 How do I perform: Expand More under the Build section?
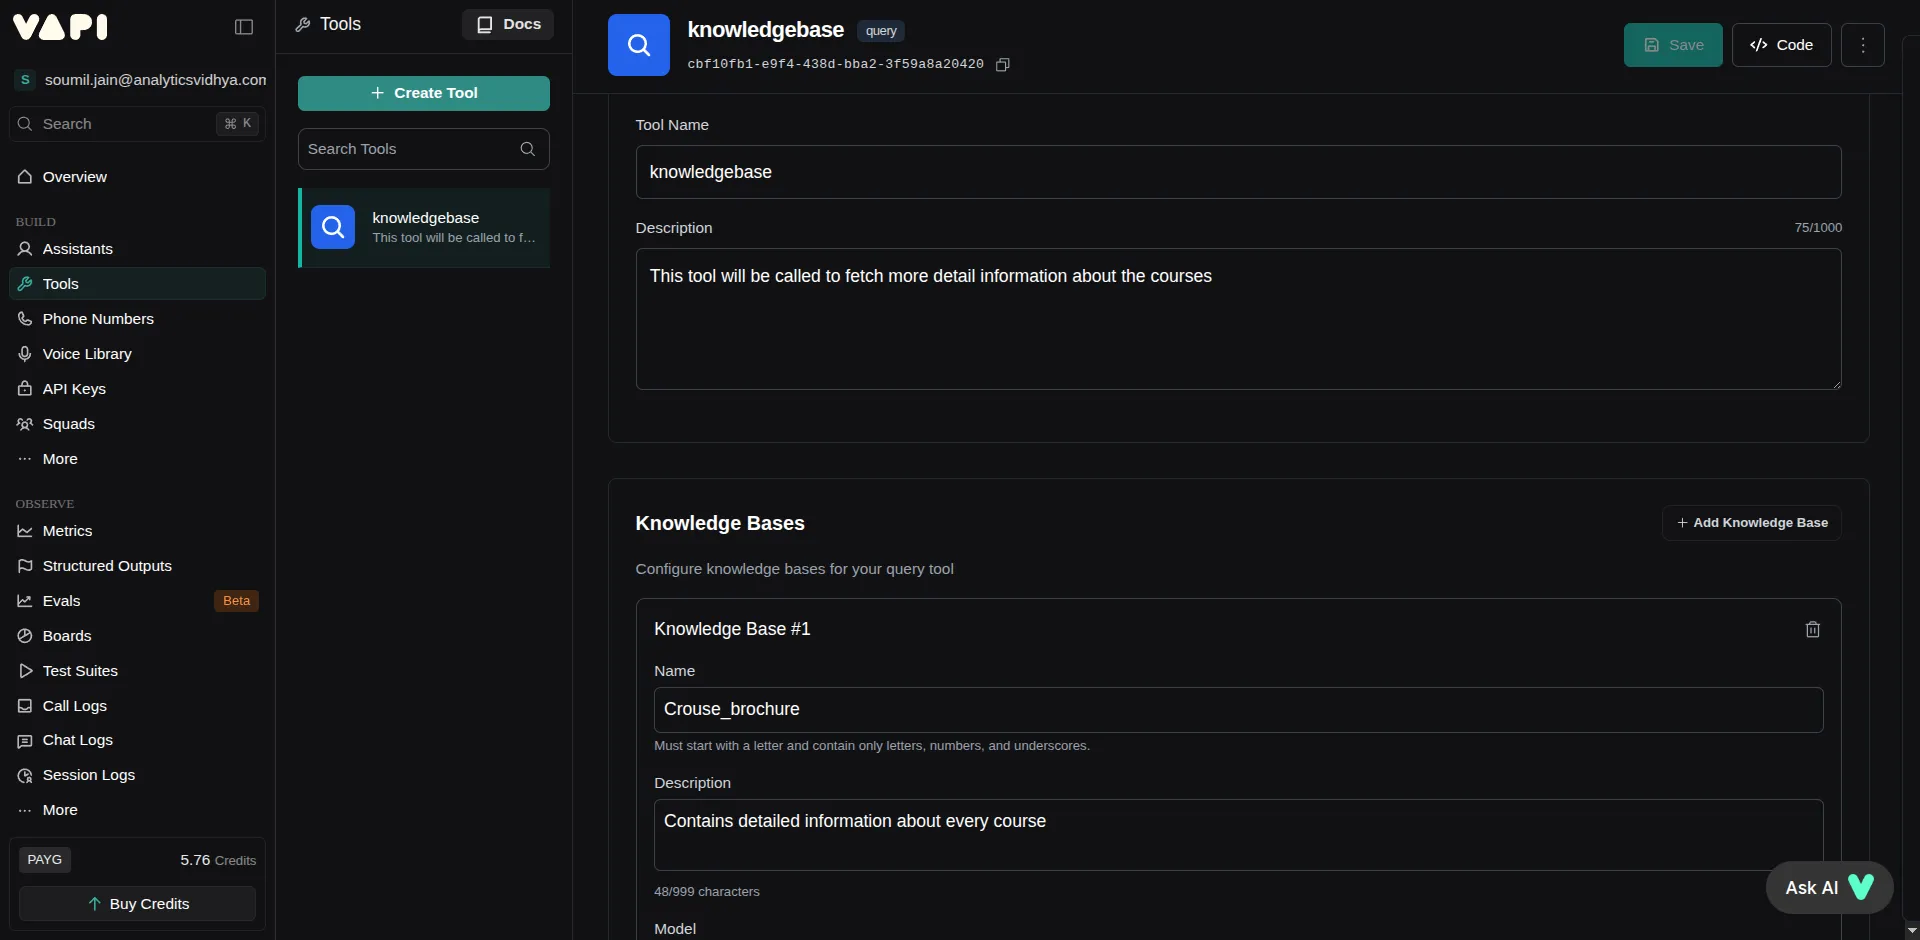pos(60,459)
